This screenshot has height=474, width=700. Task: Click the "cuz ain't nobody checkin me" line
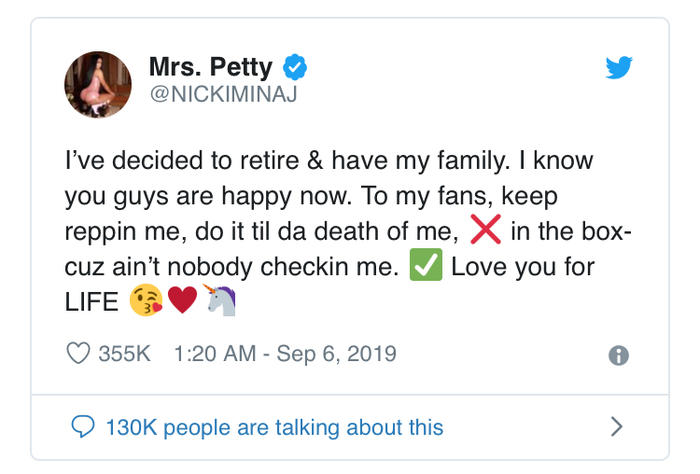[x=232, y=268]
